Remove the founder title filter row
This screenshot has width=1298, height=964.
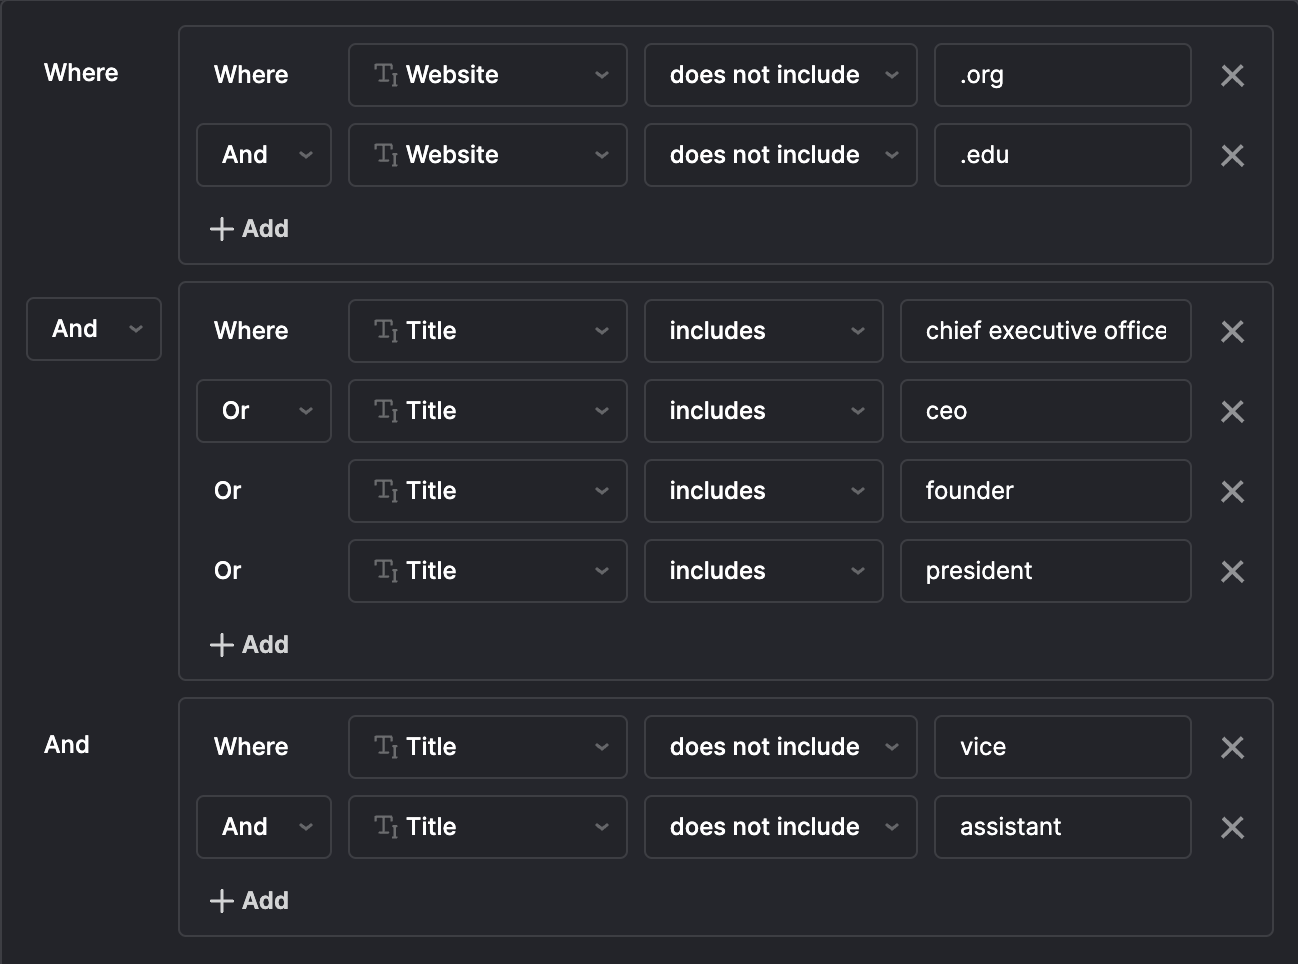[1232, 492]
